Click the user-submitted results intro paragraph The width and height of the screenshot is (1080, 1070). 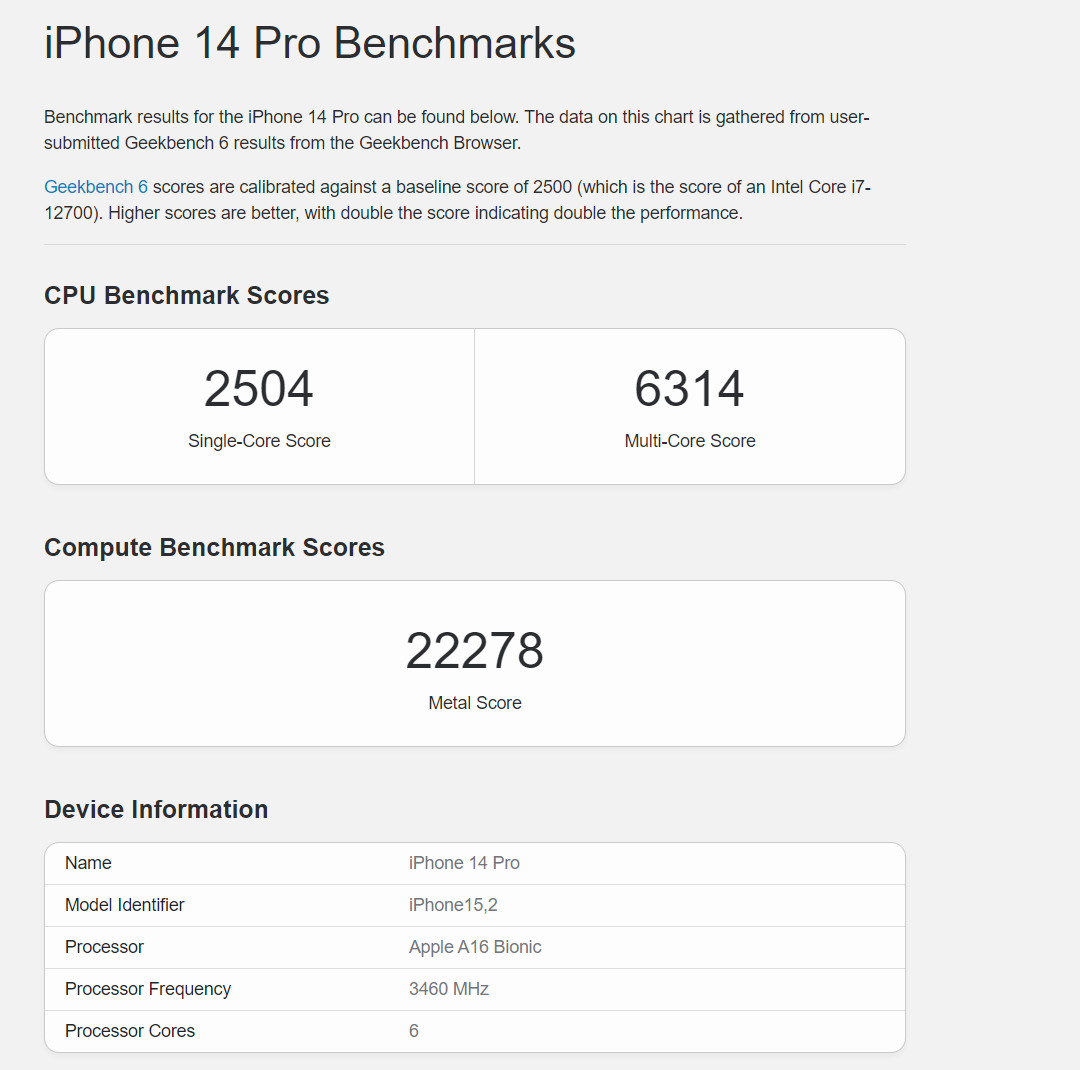tap(456, 130)
